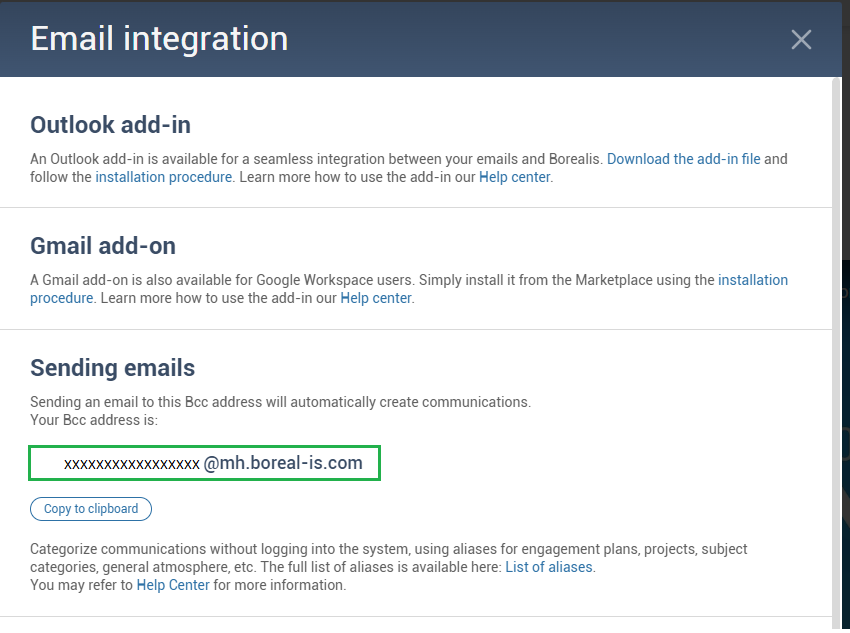Click the Outlook add-in heading
This screenshot has height=633, width=850.
[x=110, y=125]
